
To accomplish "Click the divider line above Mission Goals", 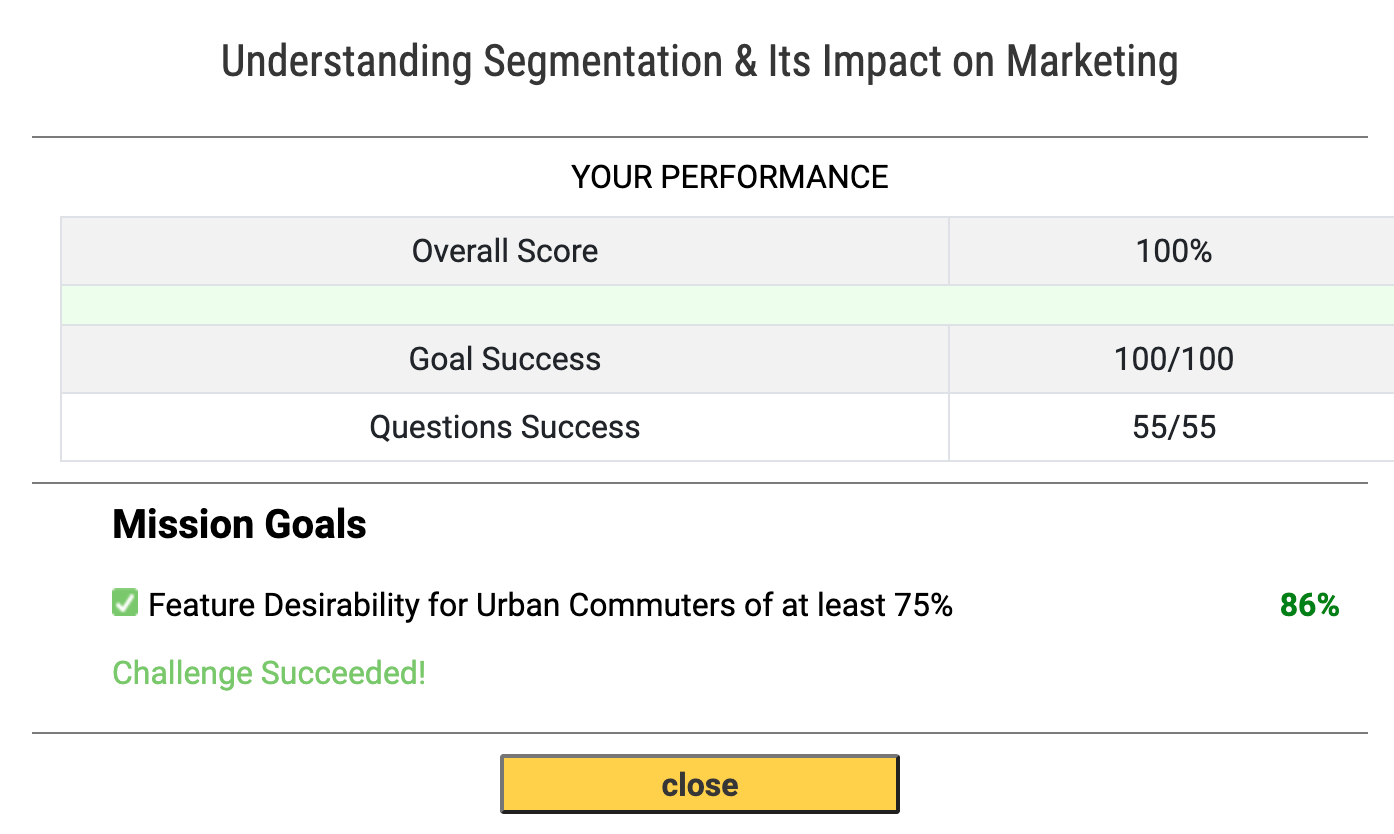I will pyautogui.click(x=699, y=483).
